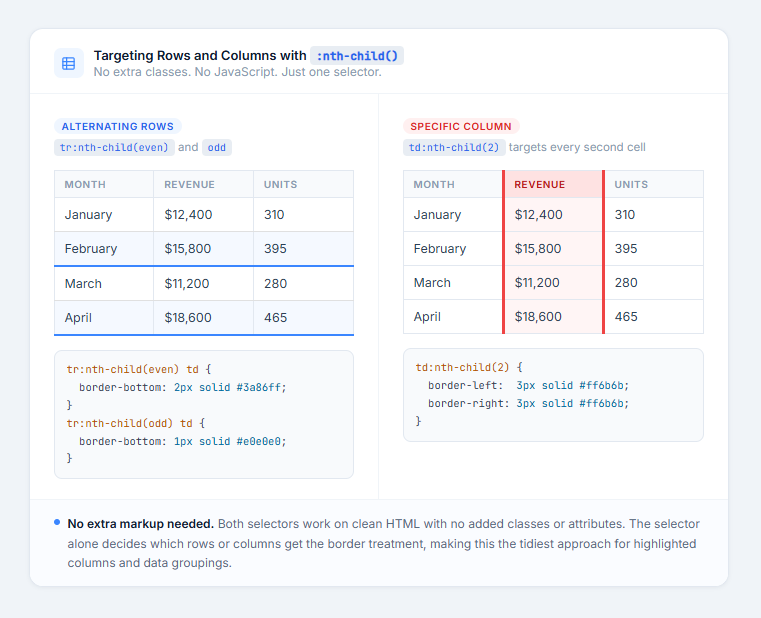Click the highlighted red REVENUE column header
This screenshot has height=618, width=761.
tap(553, 184)
